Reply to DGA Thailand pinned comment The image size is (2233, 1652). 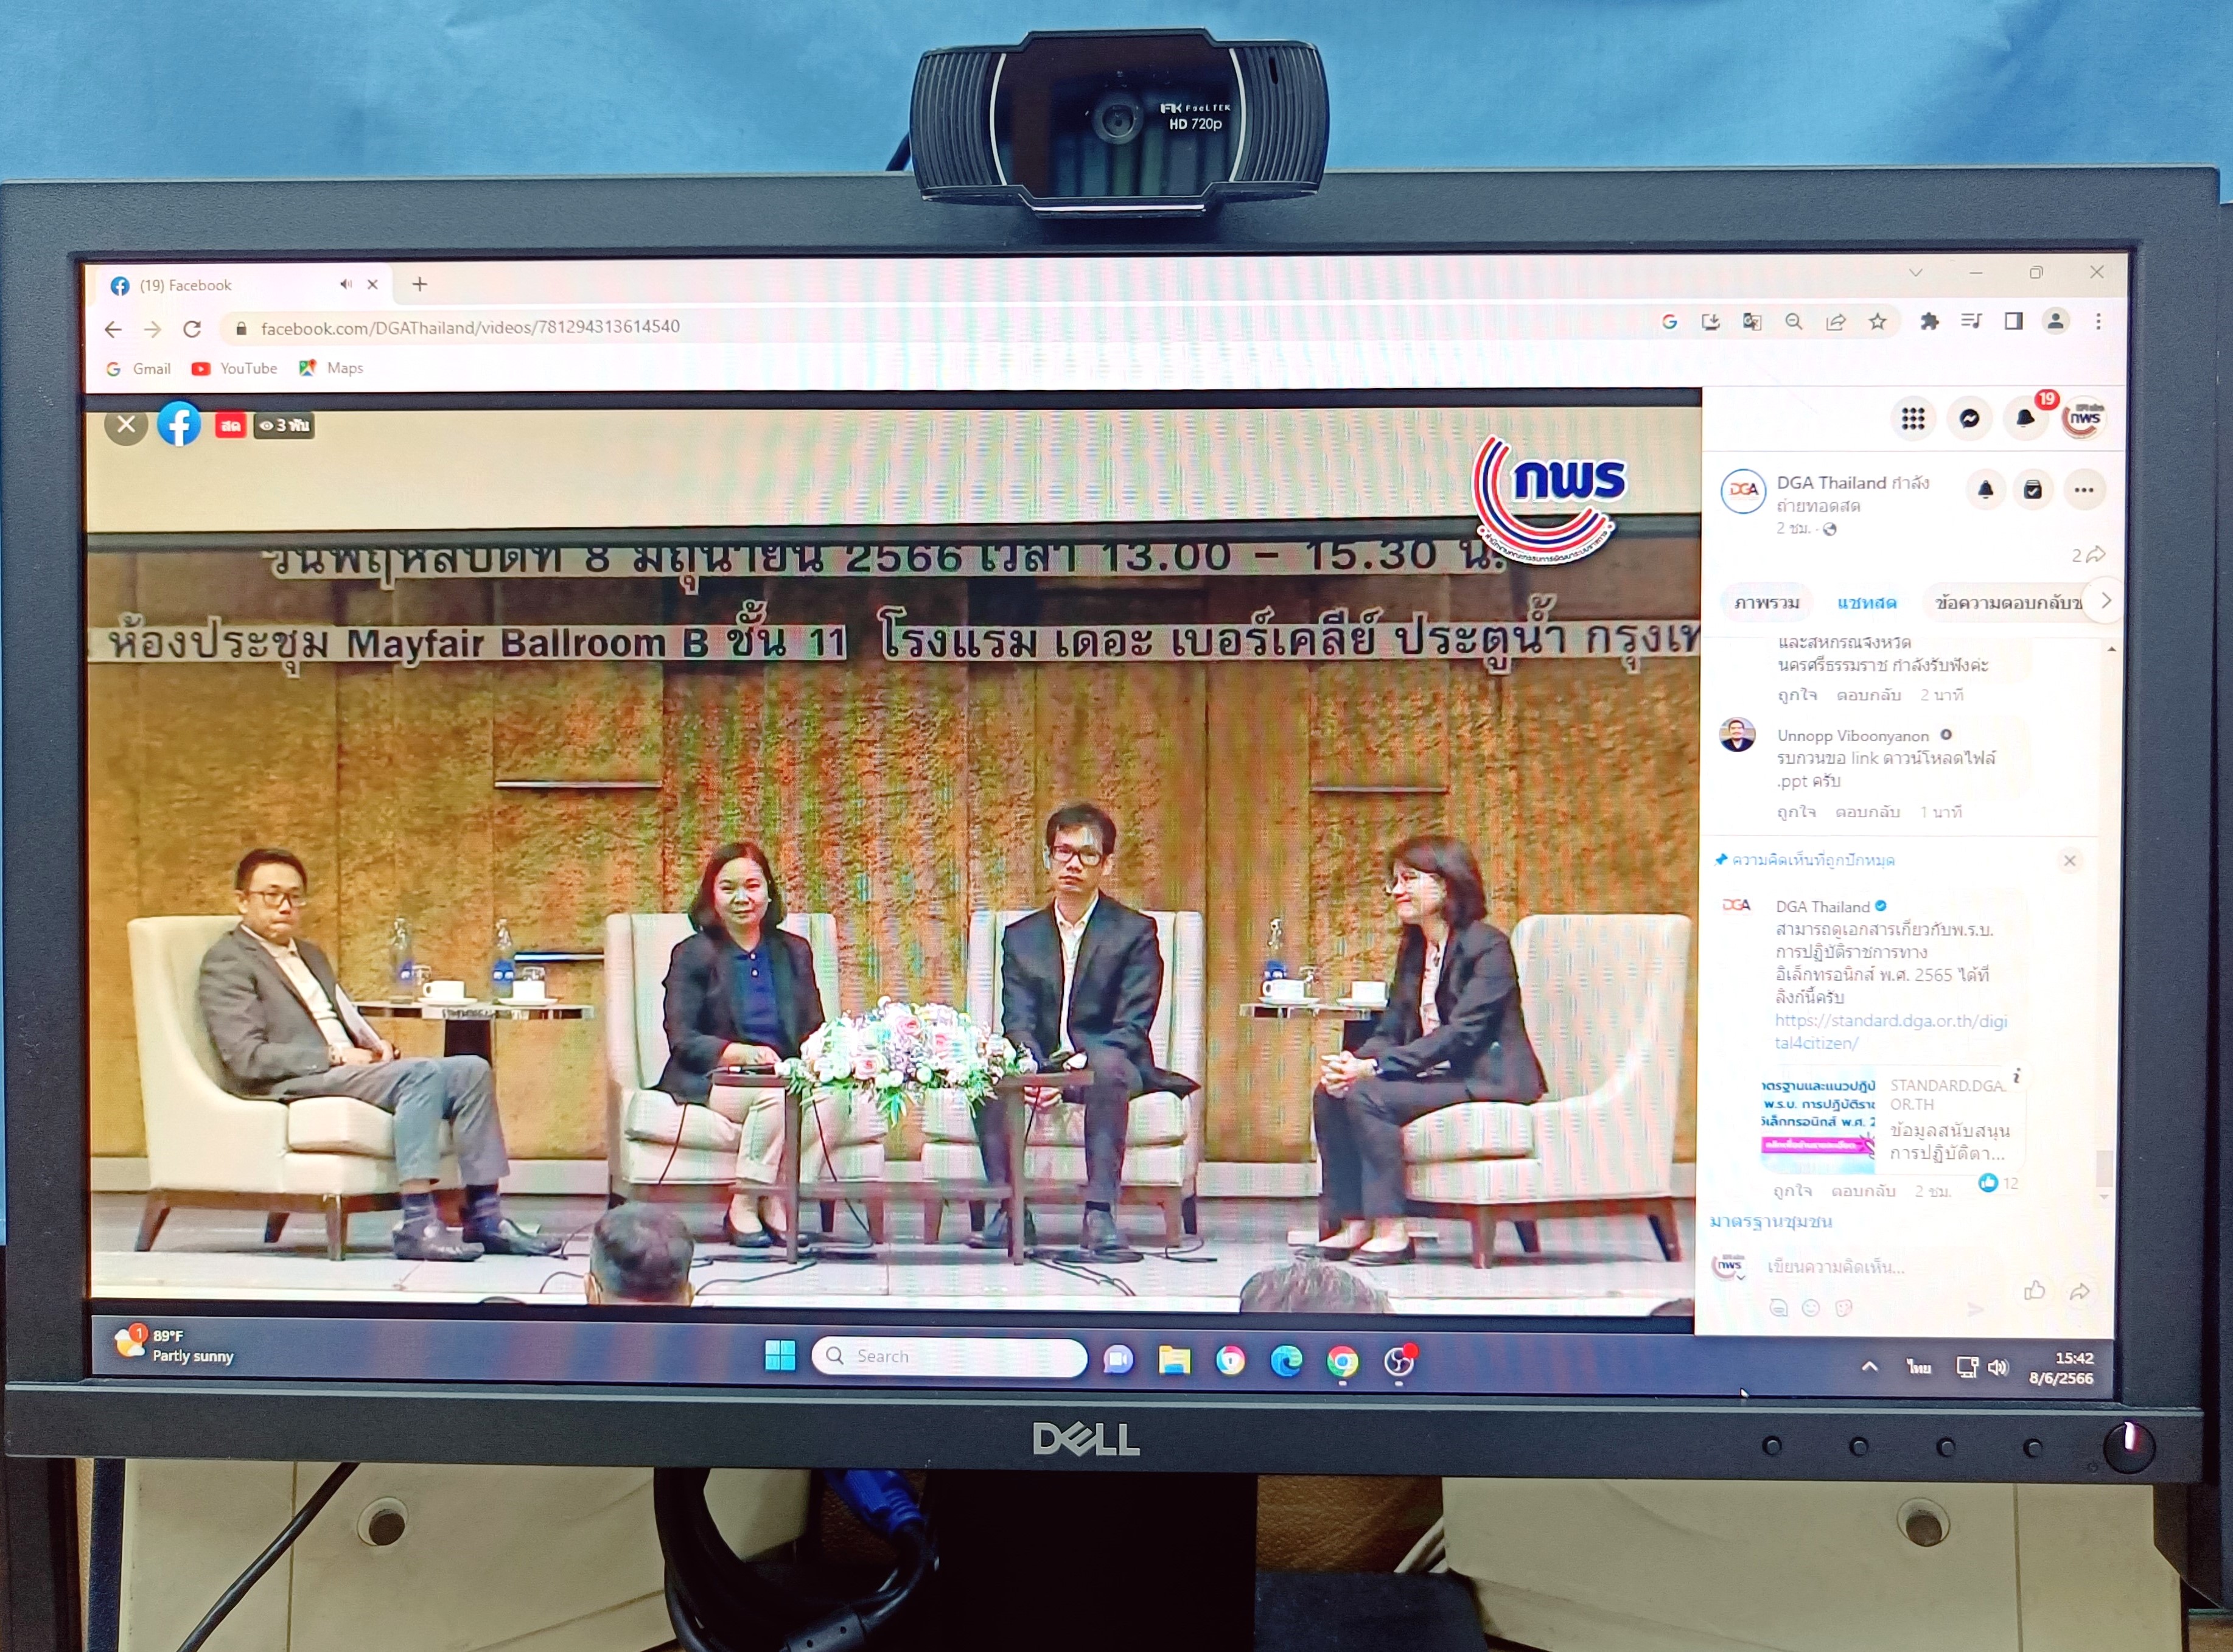pyautogui.click(x=1863, y=1191)
